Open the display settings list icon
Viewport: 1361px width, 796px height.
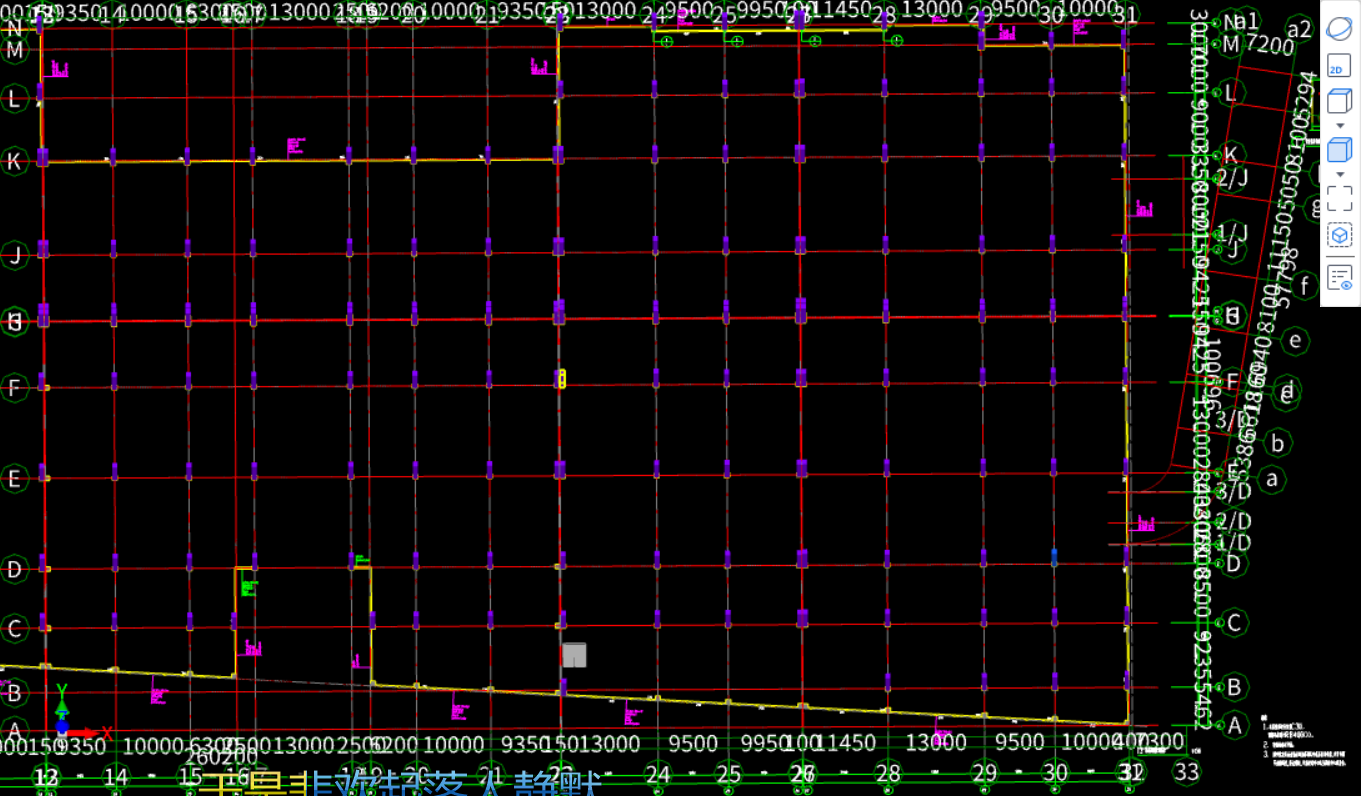coord(1339,278)
